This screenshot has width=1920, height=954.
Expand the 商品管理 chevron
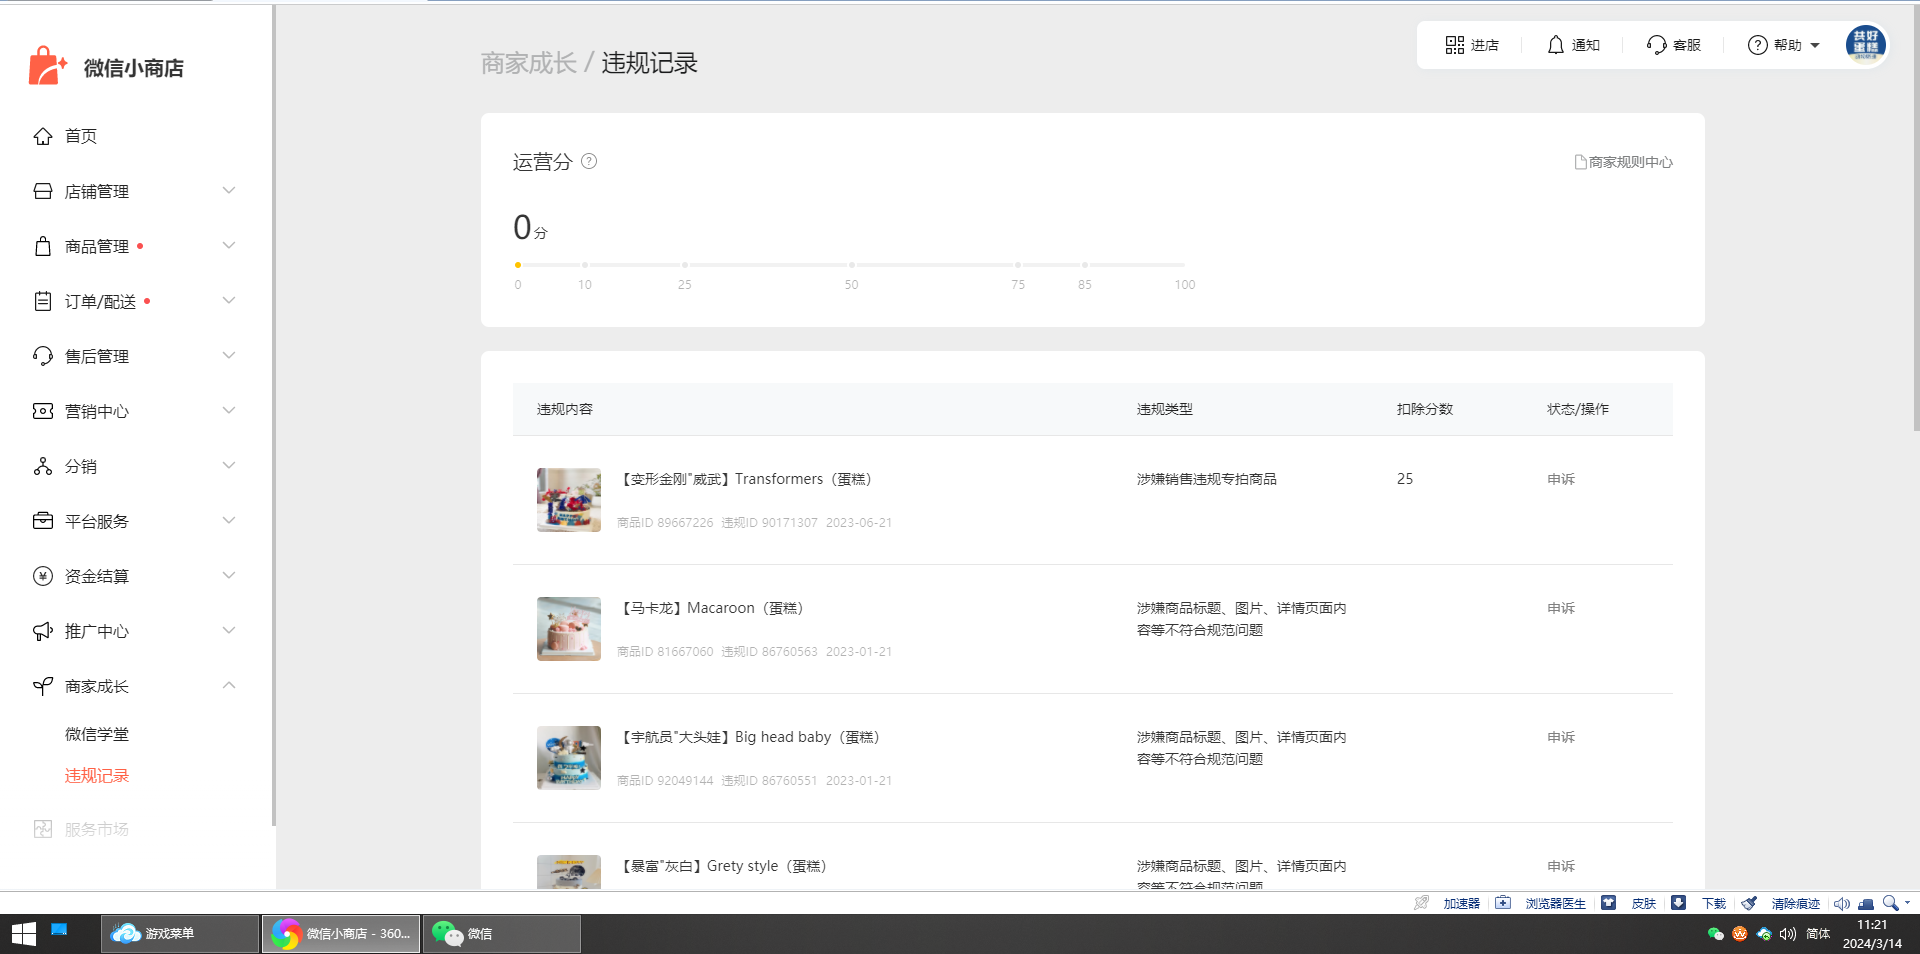click(229, 245)
